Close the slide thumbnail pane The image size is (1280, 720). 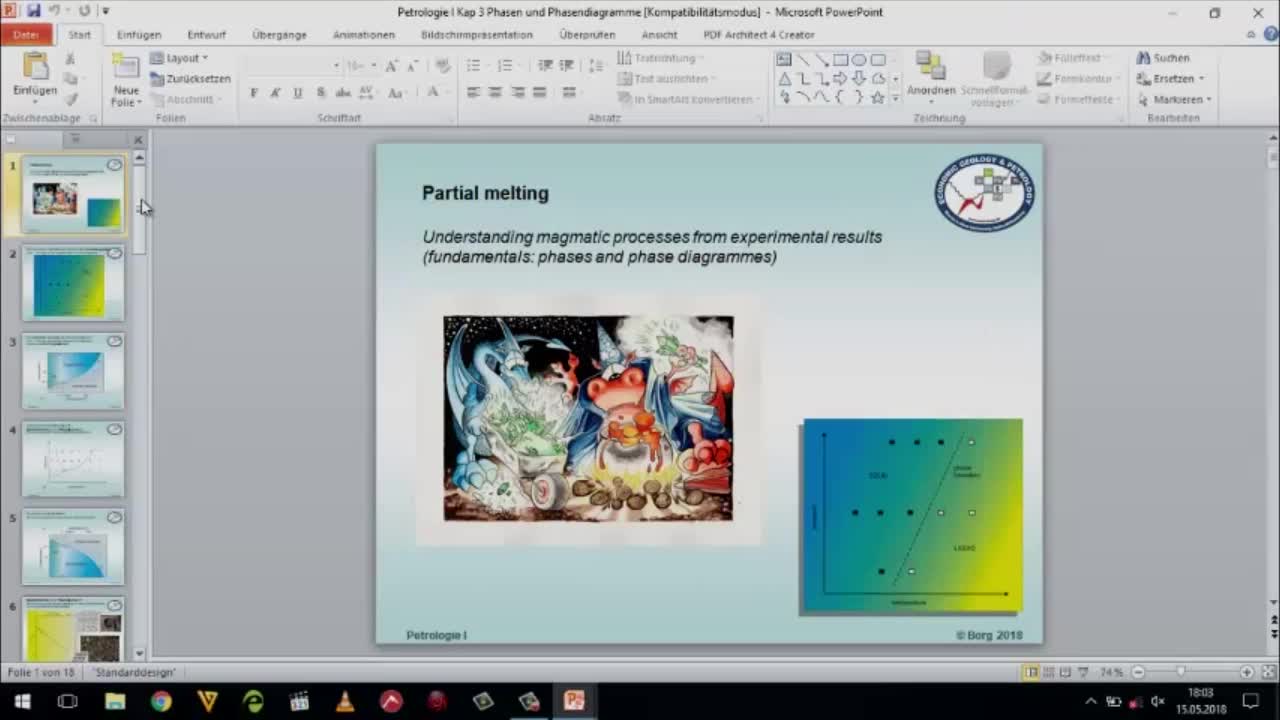pyautogui.click(x=138, y=140)
